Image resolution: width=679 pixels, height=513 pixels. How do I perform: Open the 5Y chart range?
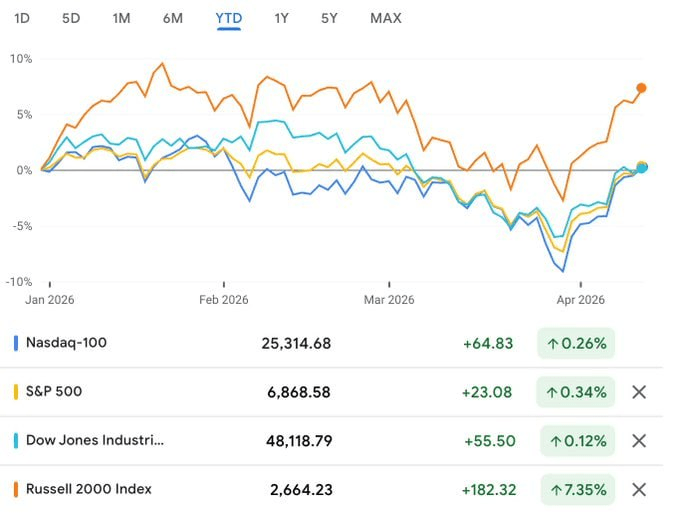pos(330,18)
